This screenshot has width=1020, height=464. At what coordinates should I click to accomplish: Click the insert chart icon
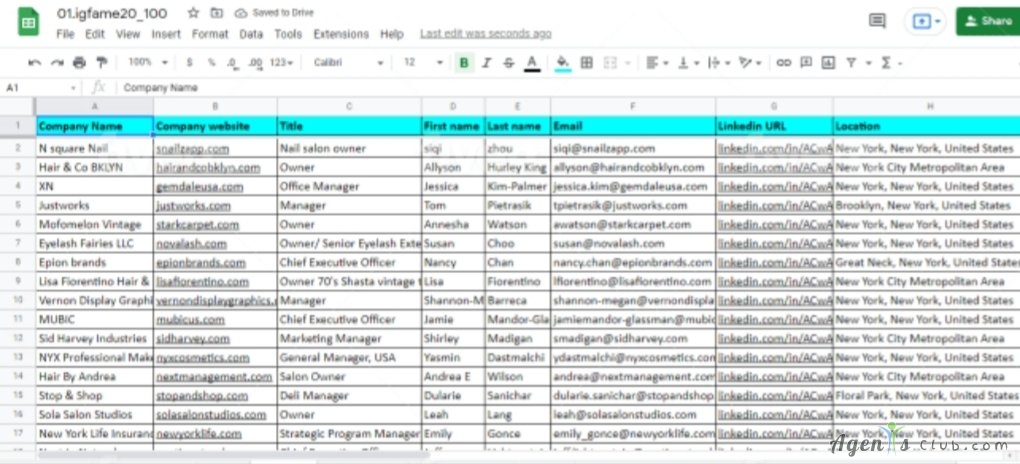tap(828, 62)
